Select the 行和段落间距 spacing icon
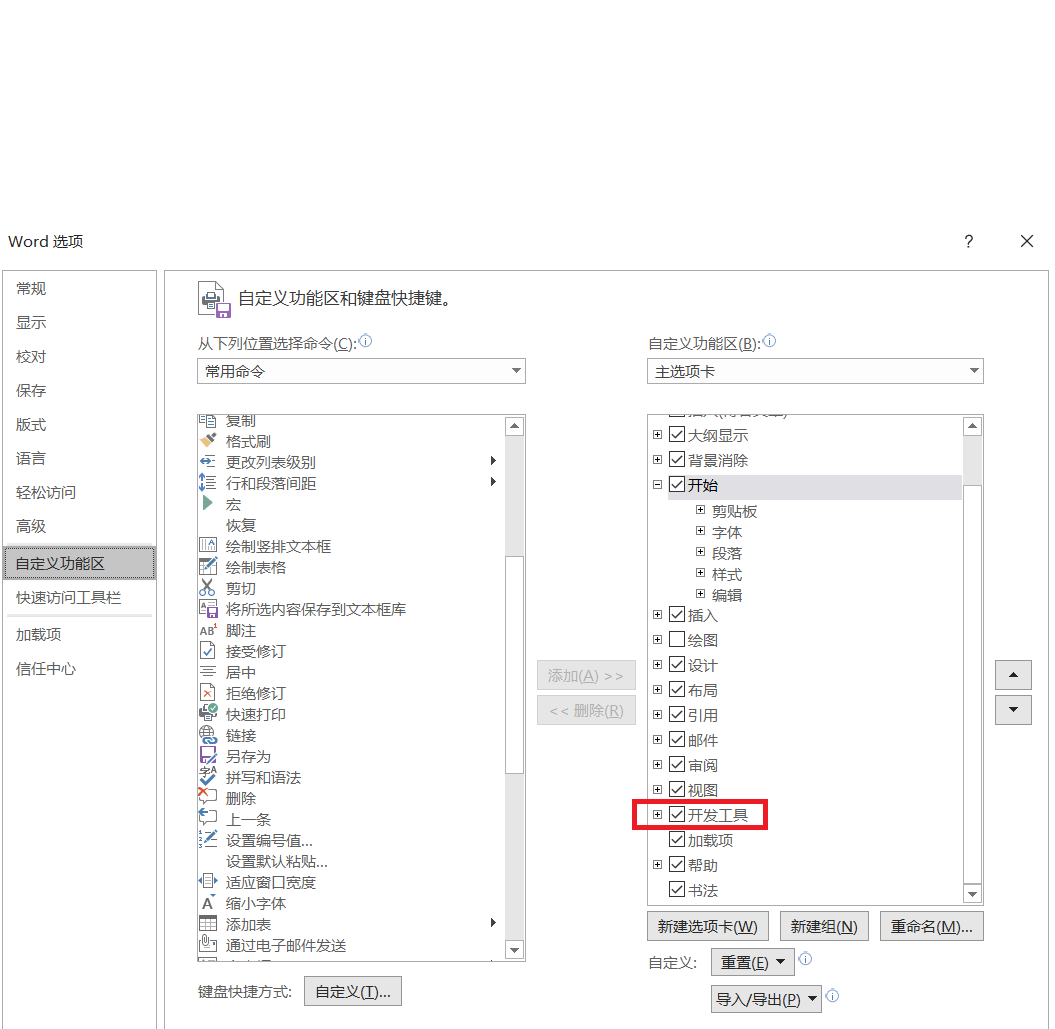This screenshot has height=1029, width=1055. 208,483
